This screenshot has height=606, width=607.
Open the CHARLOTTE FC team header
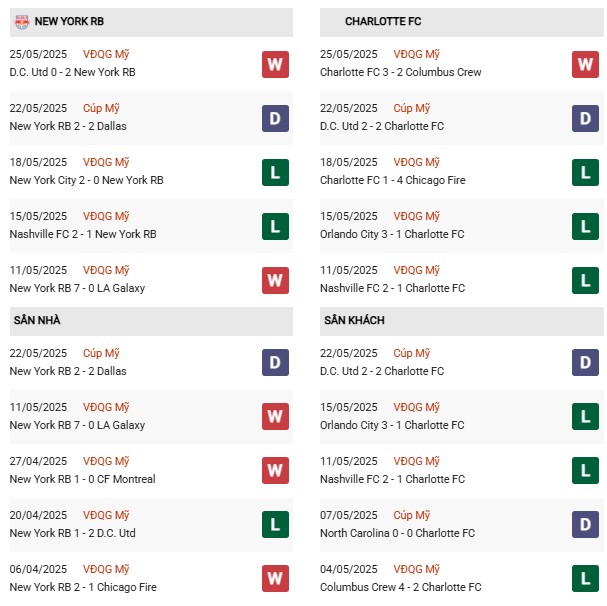(461, 22)
